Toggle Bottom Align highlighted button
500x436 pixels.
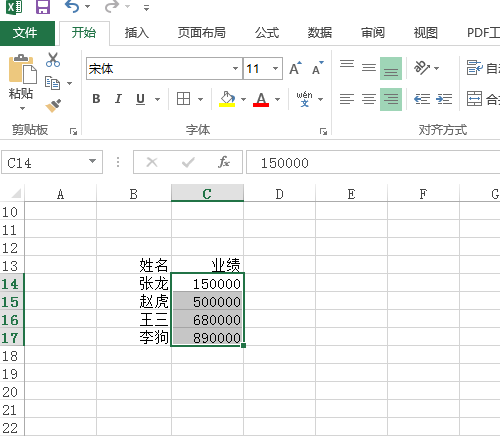(391, 68)
